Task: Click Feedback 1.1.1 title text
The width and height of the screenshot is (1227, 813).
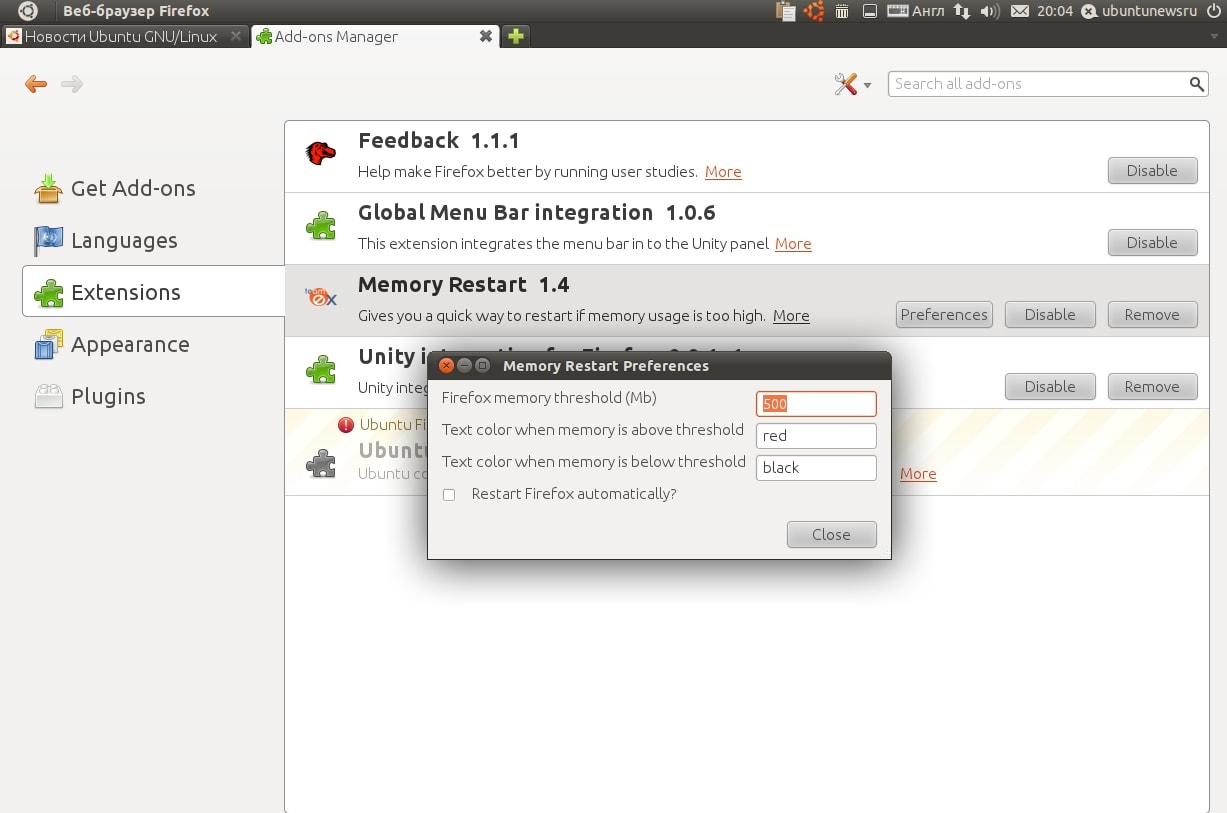Action: click(x=439, y=141)
